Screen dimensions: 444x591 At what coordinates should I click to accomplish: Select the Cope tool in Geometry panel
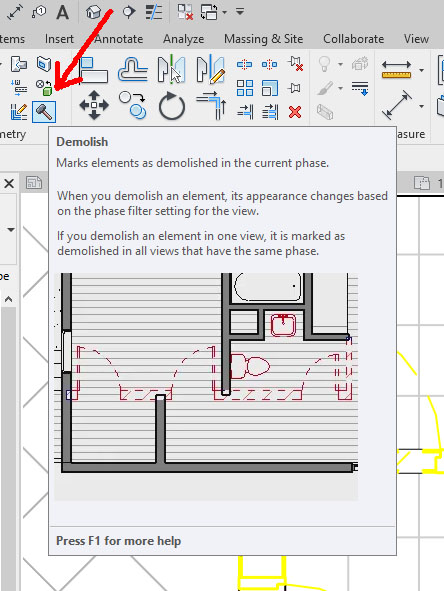[18, 64]
